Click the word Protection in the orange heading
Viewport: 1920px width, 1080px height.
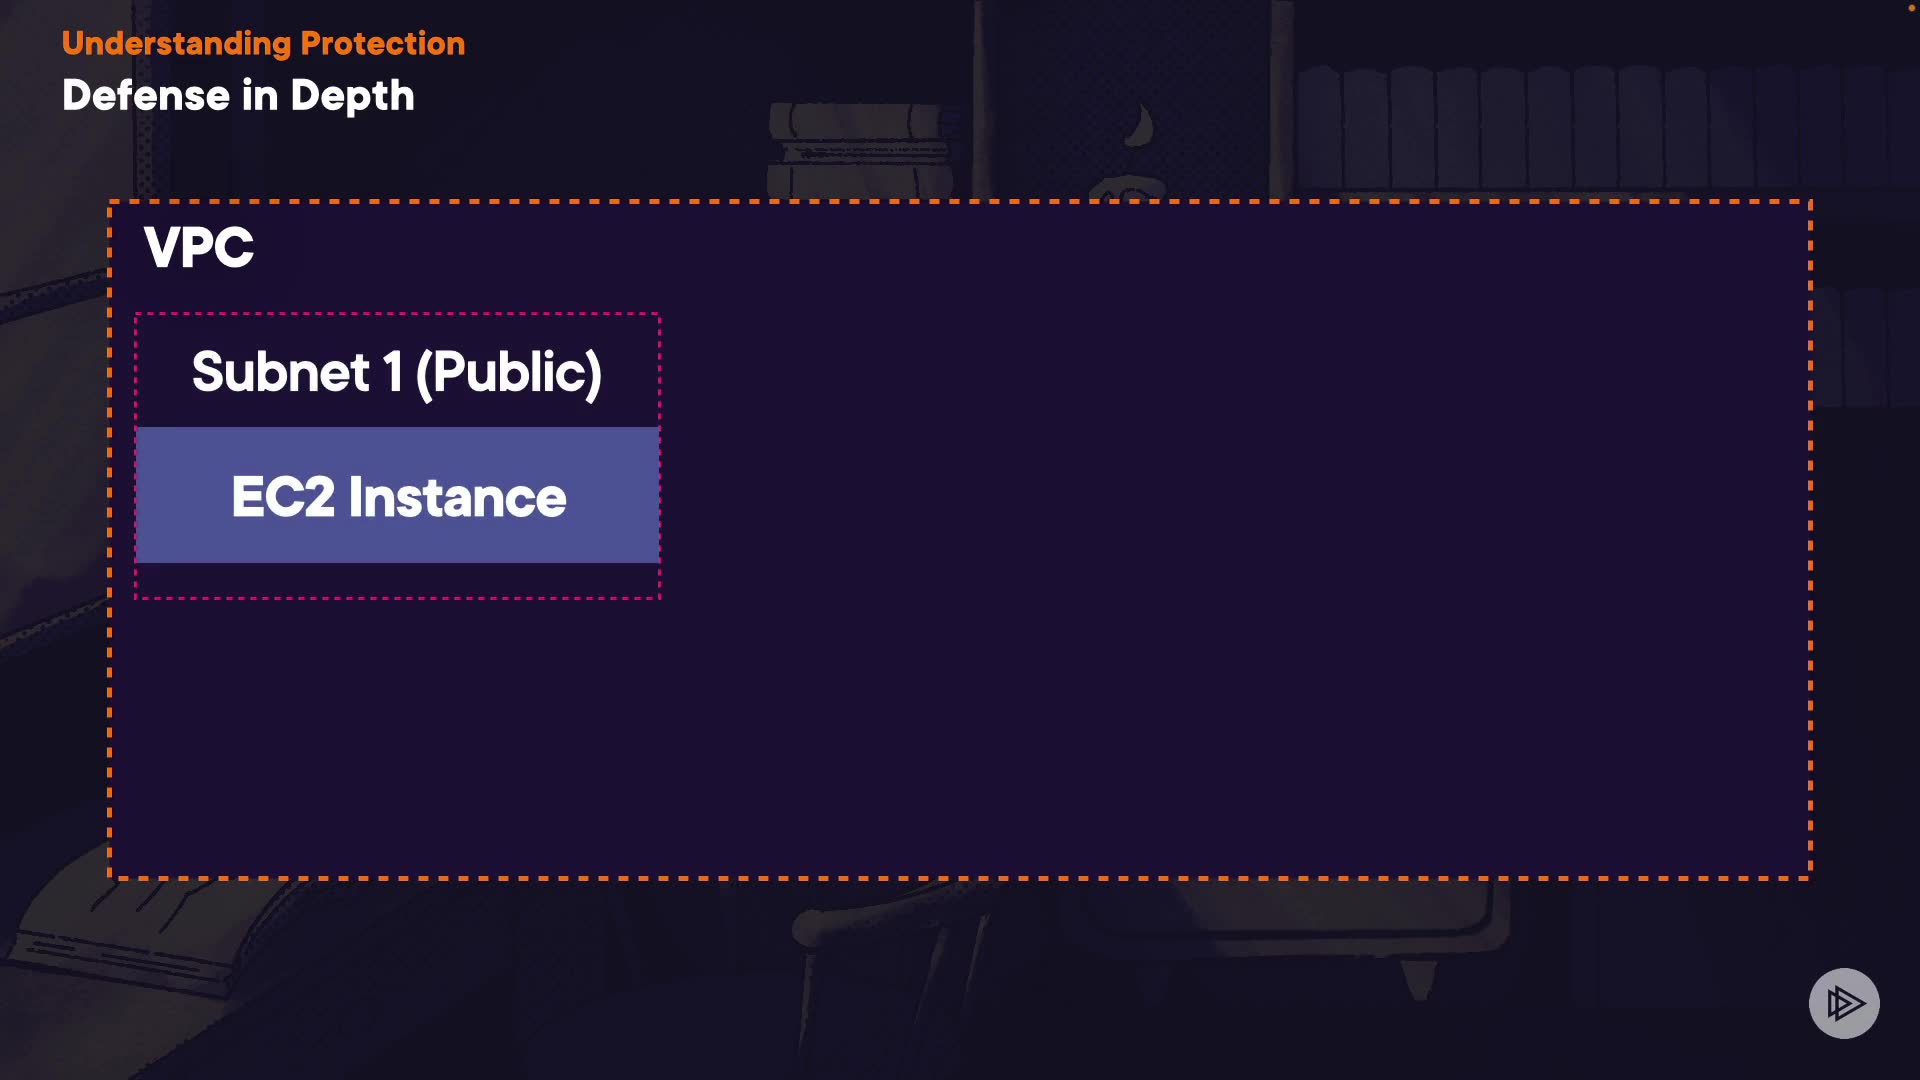[x=382, y=43]
